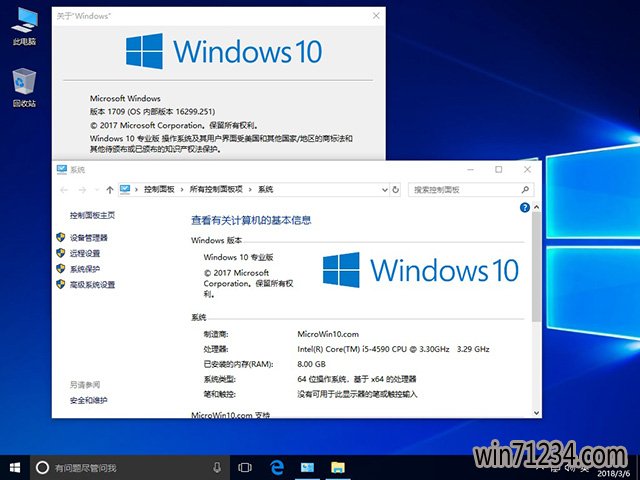
Task: Open 安全和维护 link
Action: 88,400
